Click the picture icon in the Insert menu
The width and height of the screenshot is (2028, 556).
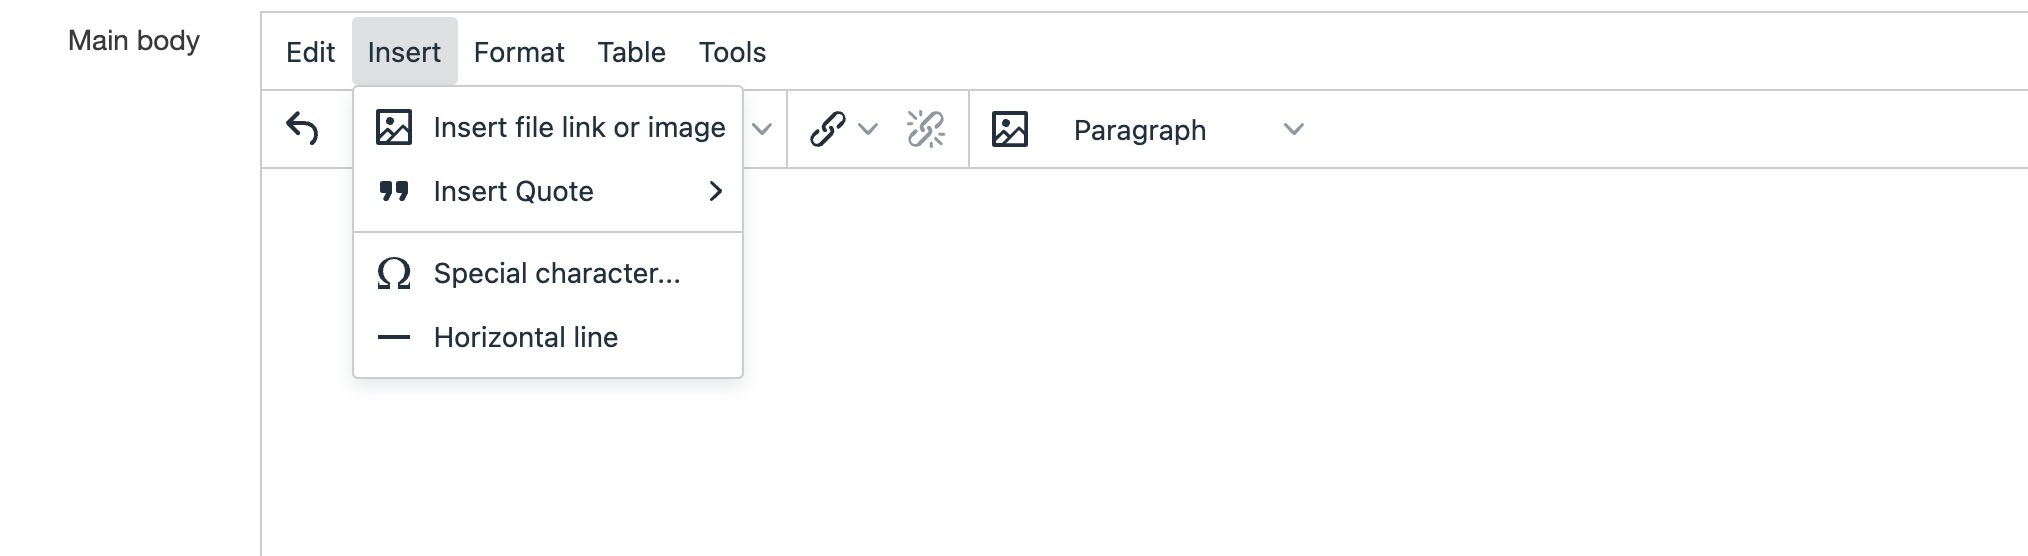(394, 127)
